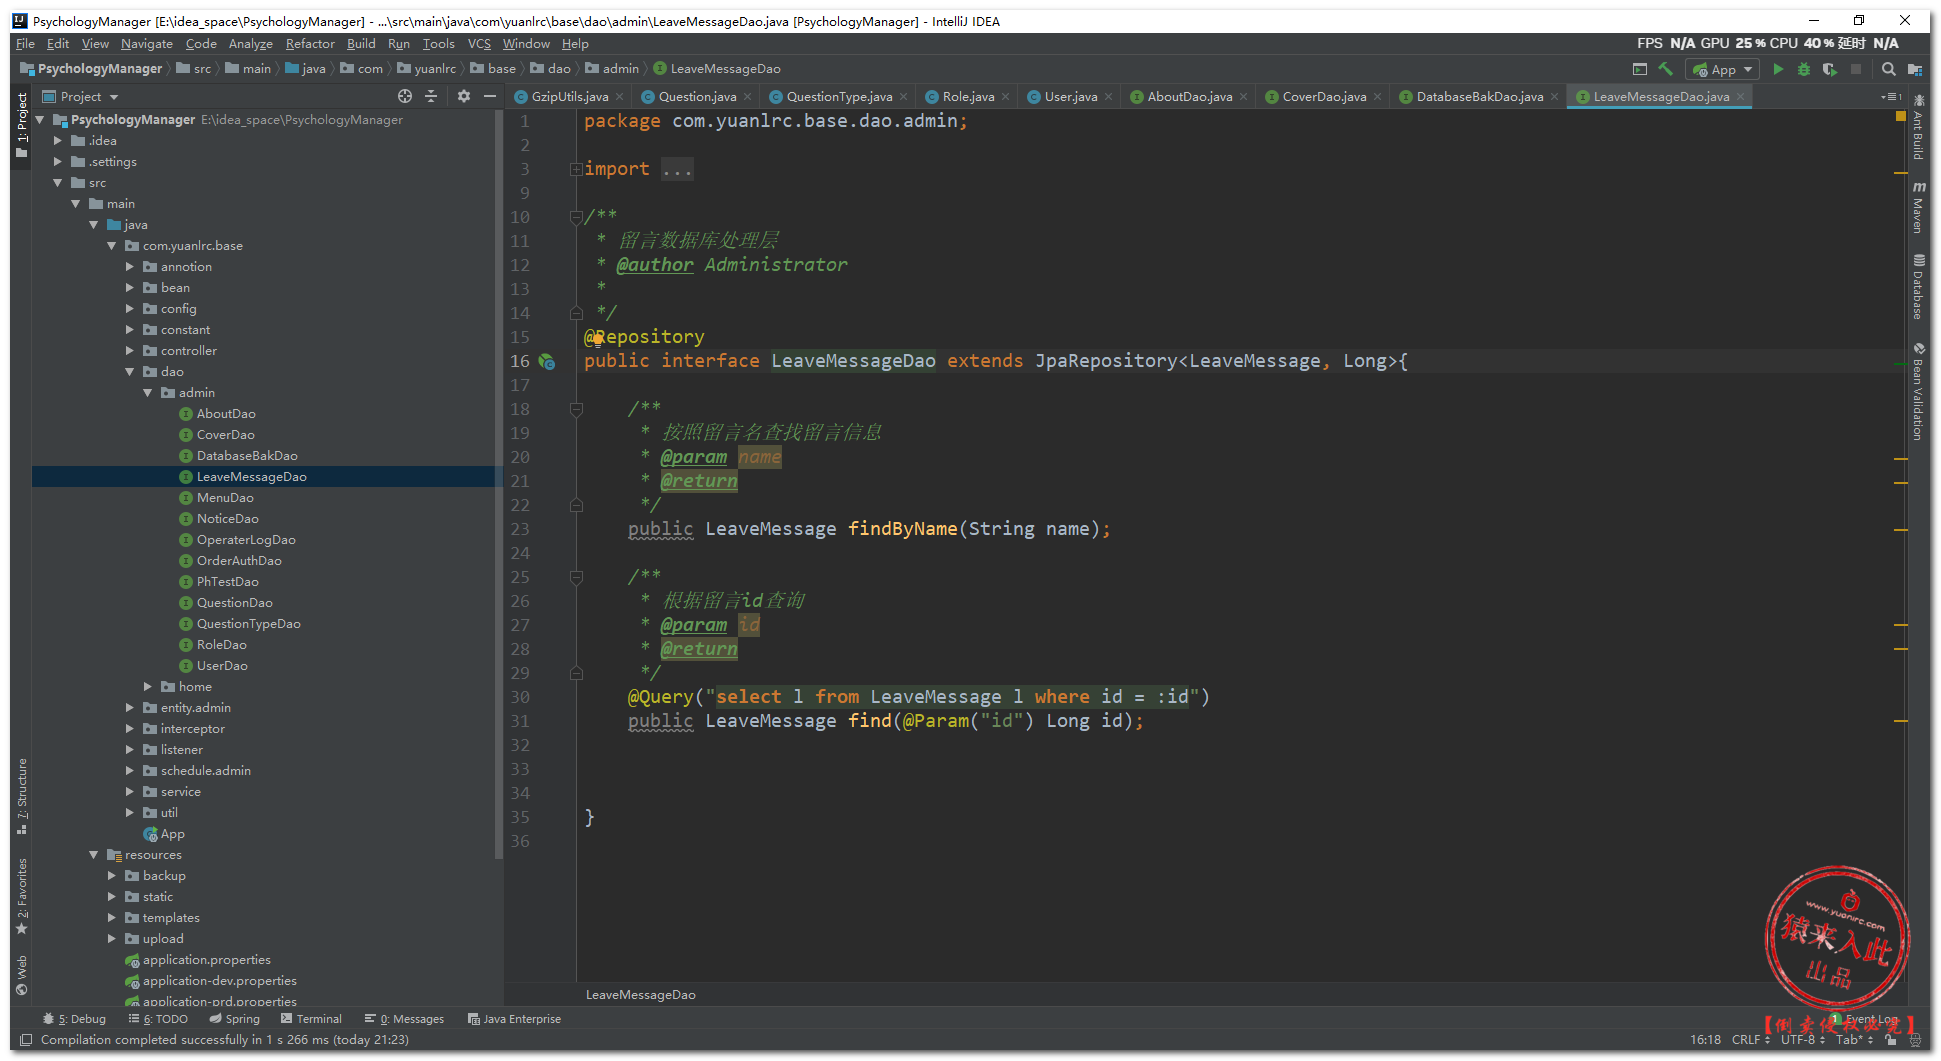
Task: Switch to the DatabaseBakDao.java tab
Action: click(1479, 97)
